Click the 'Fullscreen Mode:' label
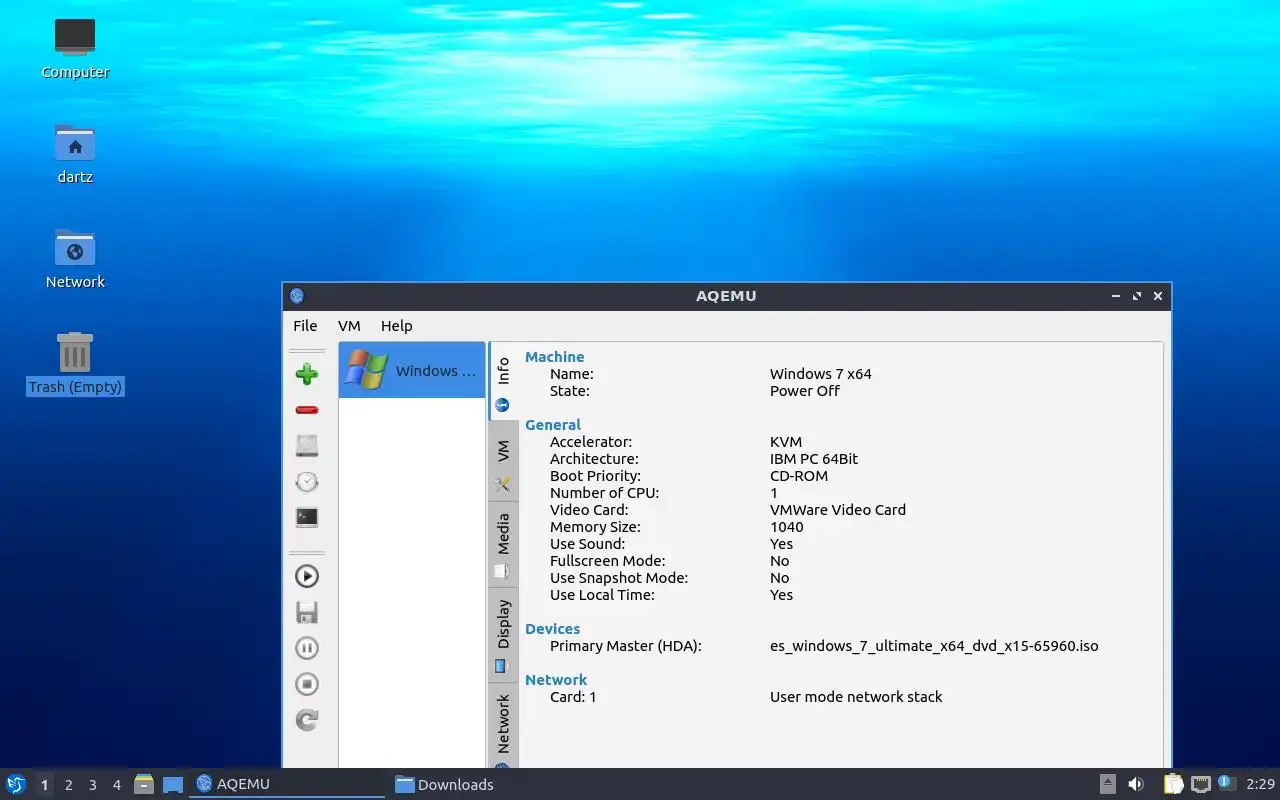Screen dimensions: 1280x800 point(607,561)
